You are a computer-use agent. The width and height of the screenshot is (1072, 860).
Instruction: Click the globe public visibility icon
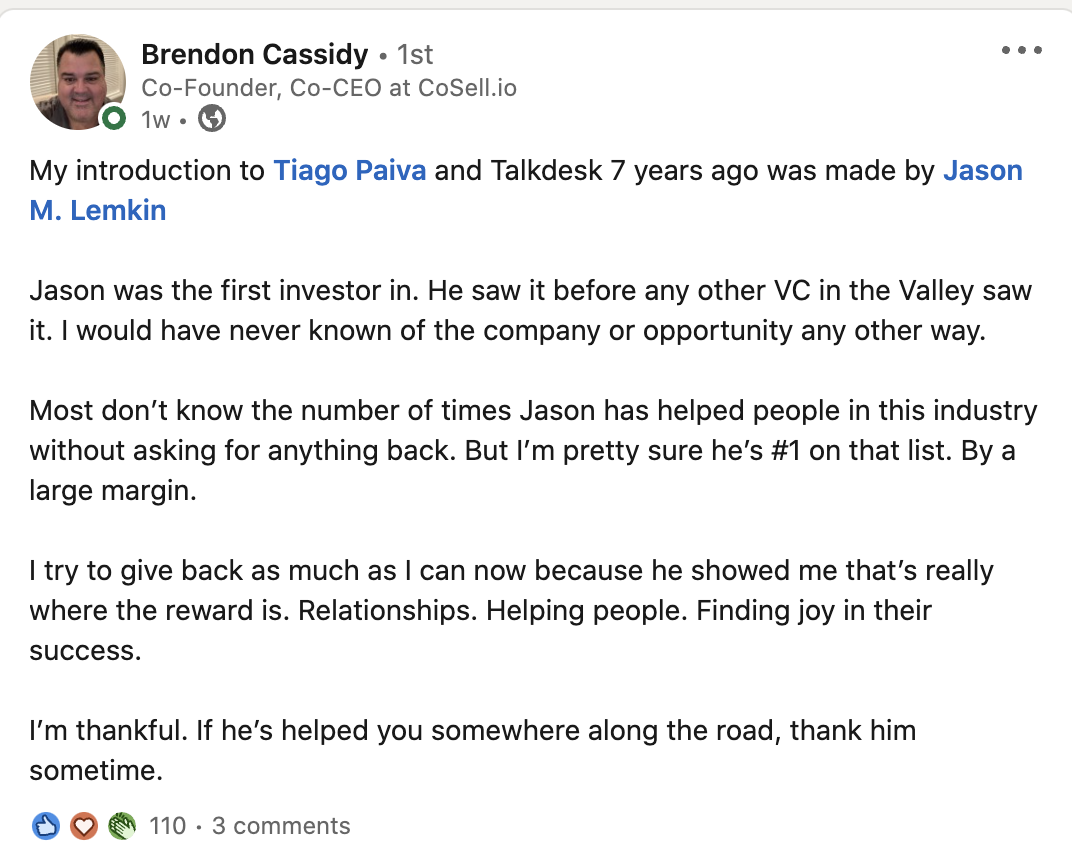[x=212, y=119]
